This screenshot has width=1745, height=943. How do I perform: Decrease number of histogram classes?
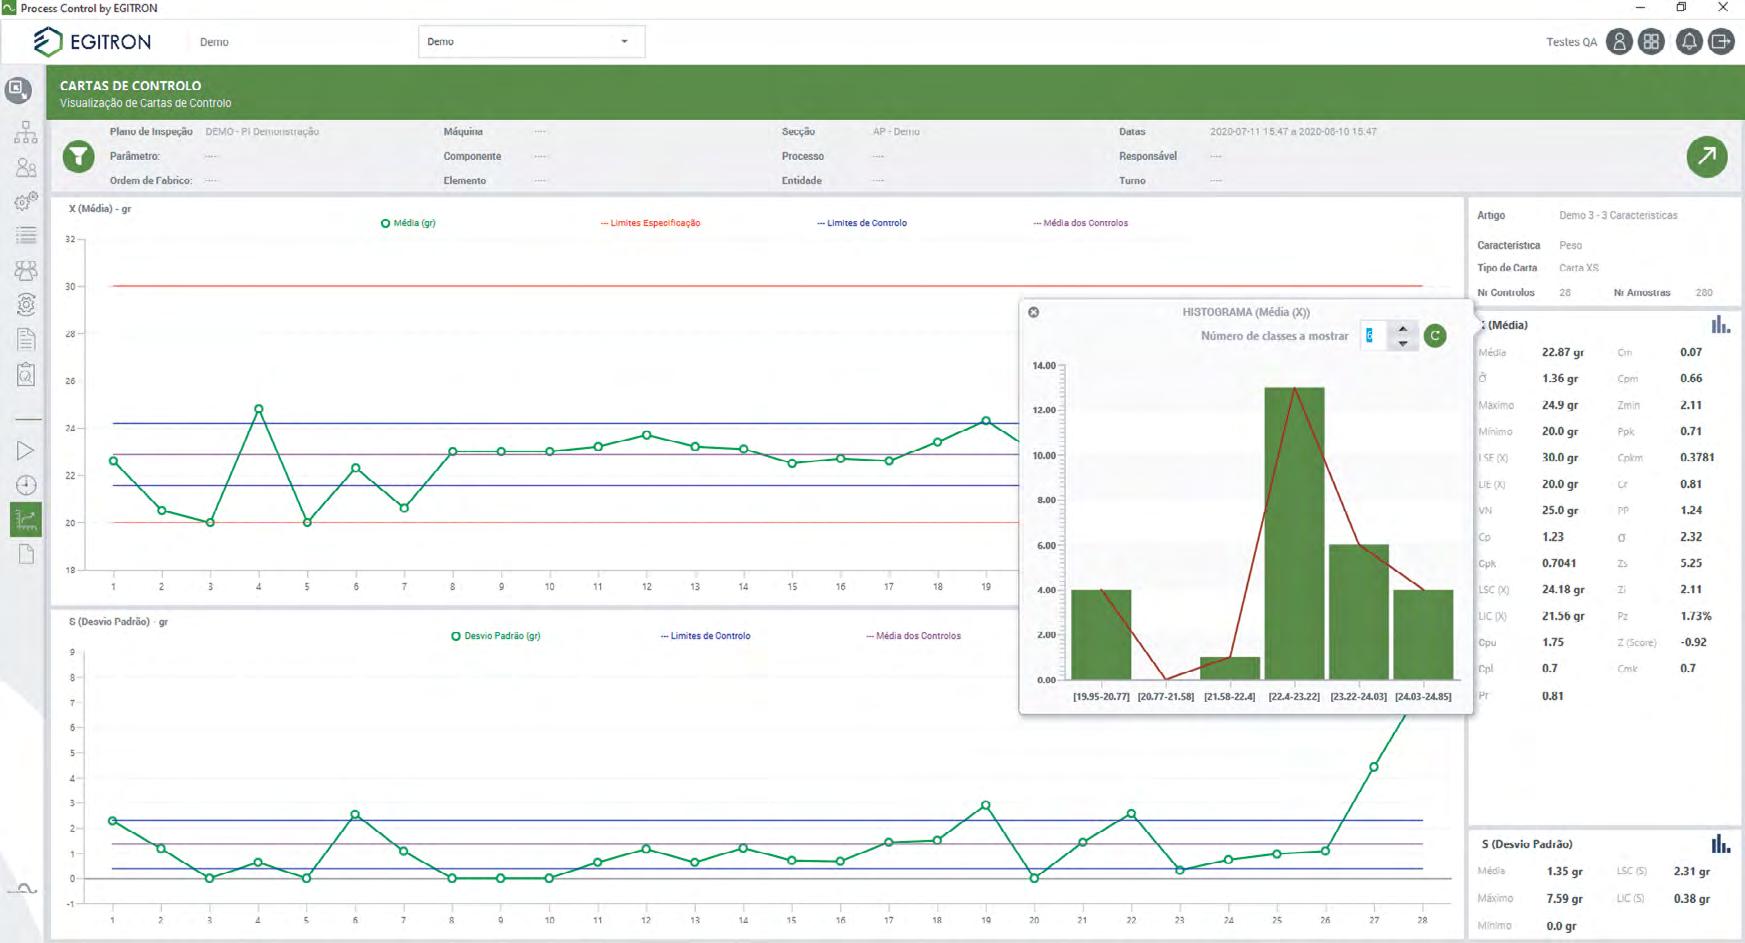pos(1403,343)
